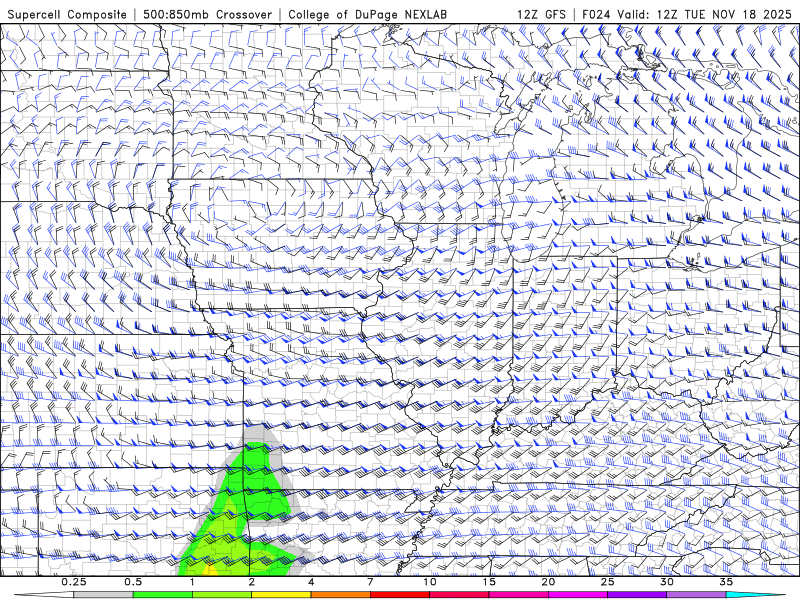
Task: Click the color scale label 20
Action: pyautogui.click(x=548, y=582)
